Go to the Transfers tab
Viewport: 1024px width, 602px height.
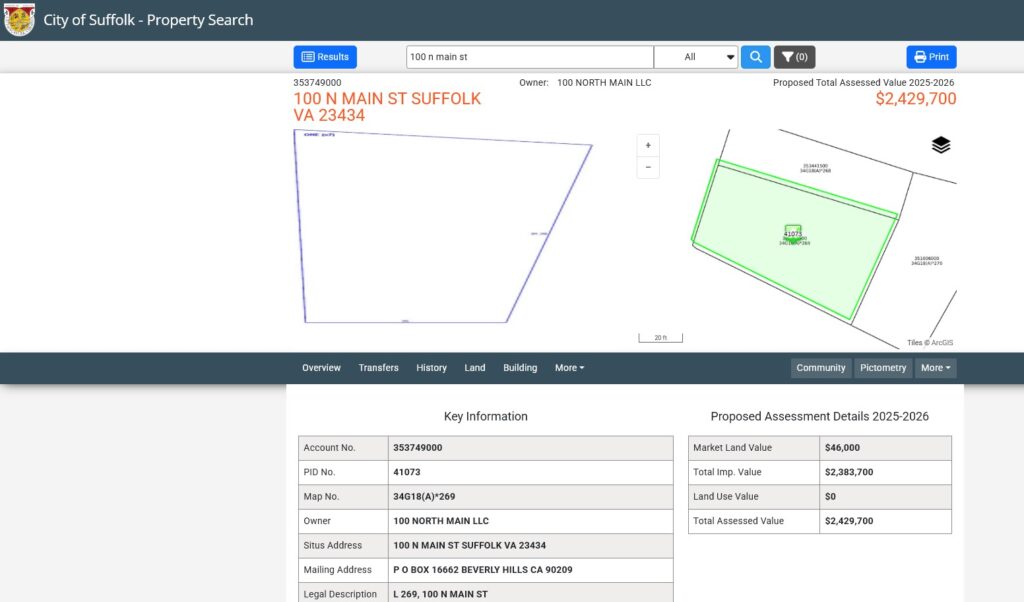pos(378,368)
